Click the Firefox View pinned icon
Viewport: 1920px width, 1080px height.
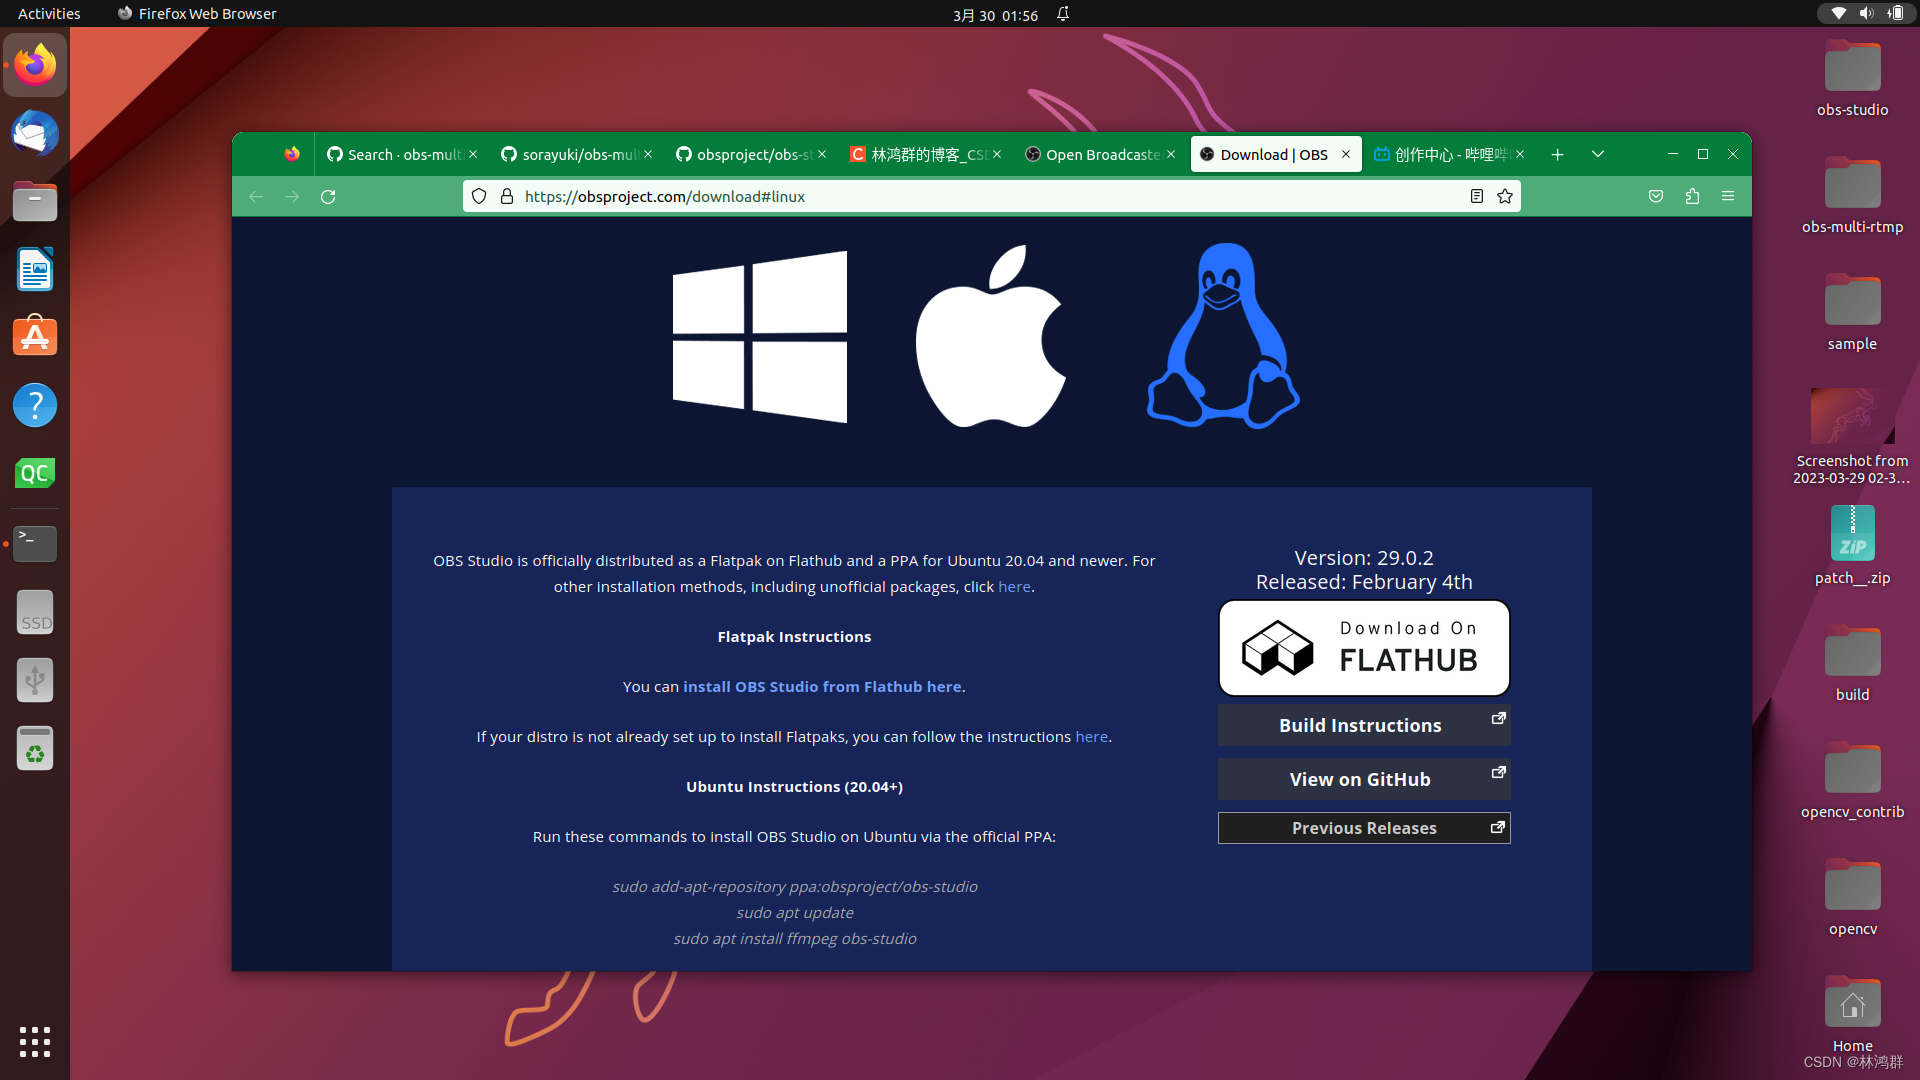click(292, 154)
